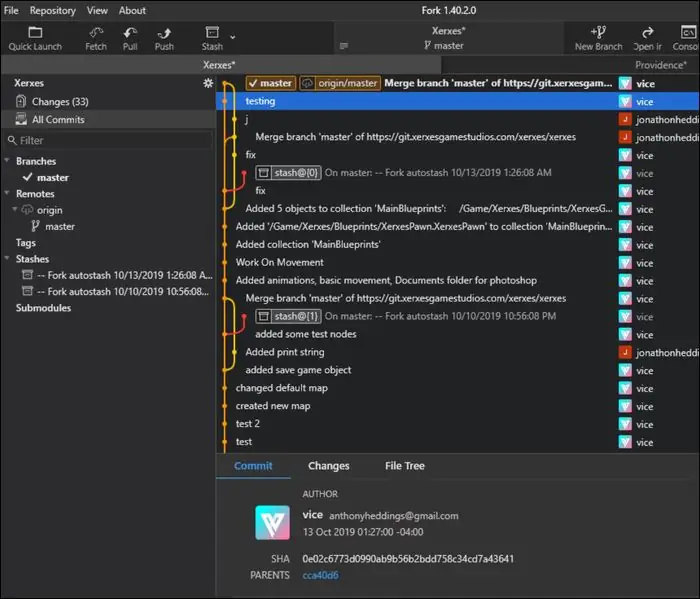Open the File menu
The image size is (700, 599).
[x=11, y=10]
